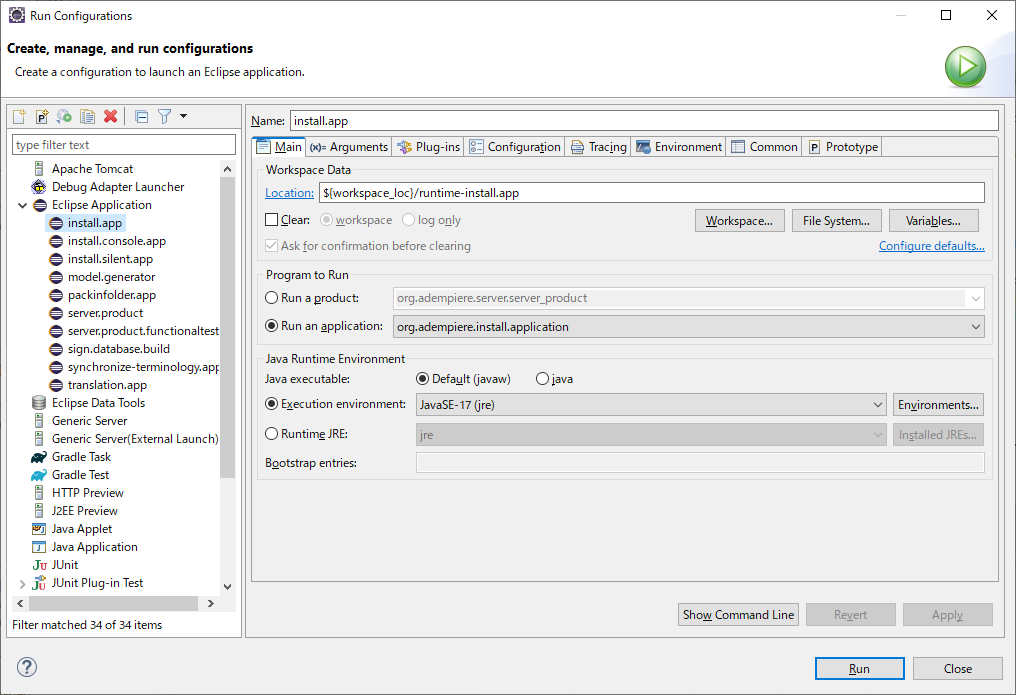This screenshot has width=1016, height=695.
Task: Select J2EE Preview configuration type
Action: (84, 511)
